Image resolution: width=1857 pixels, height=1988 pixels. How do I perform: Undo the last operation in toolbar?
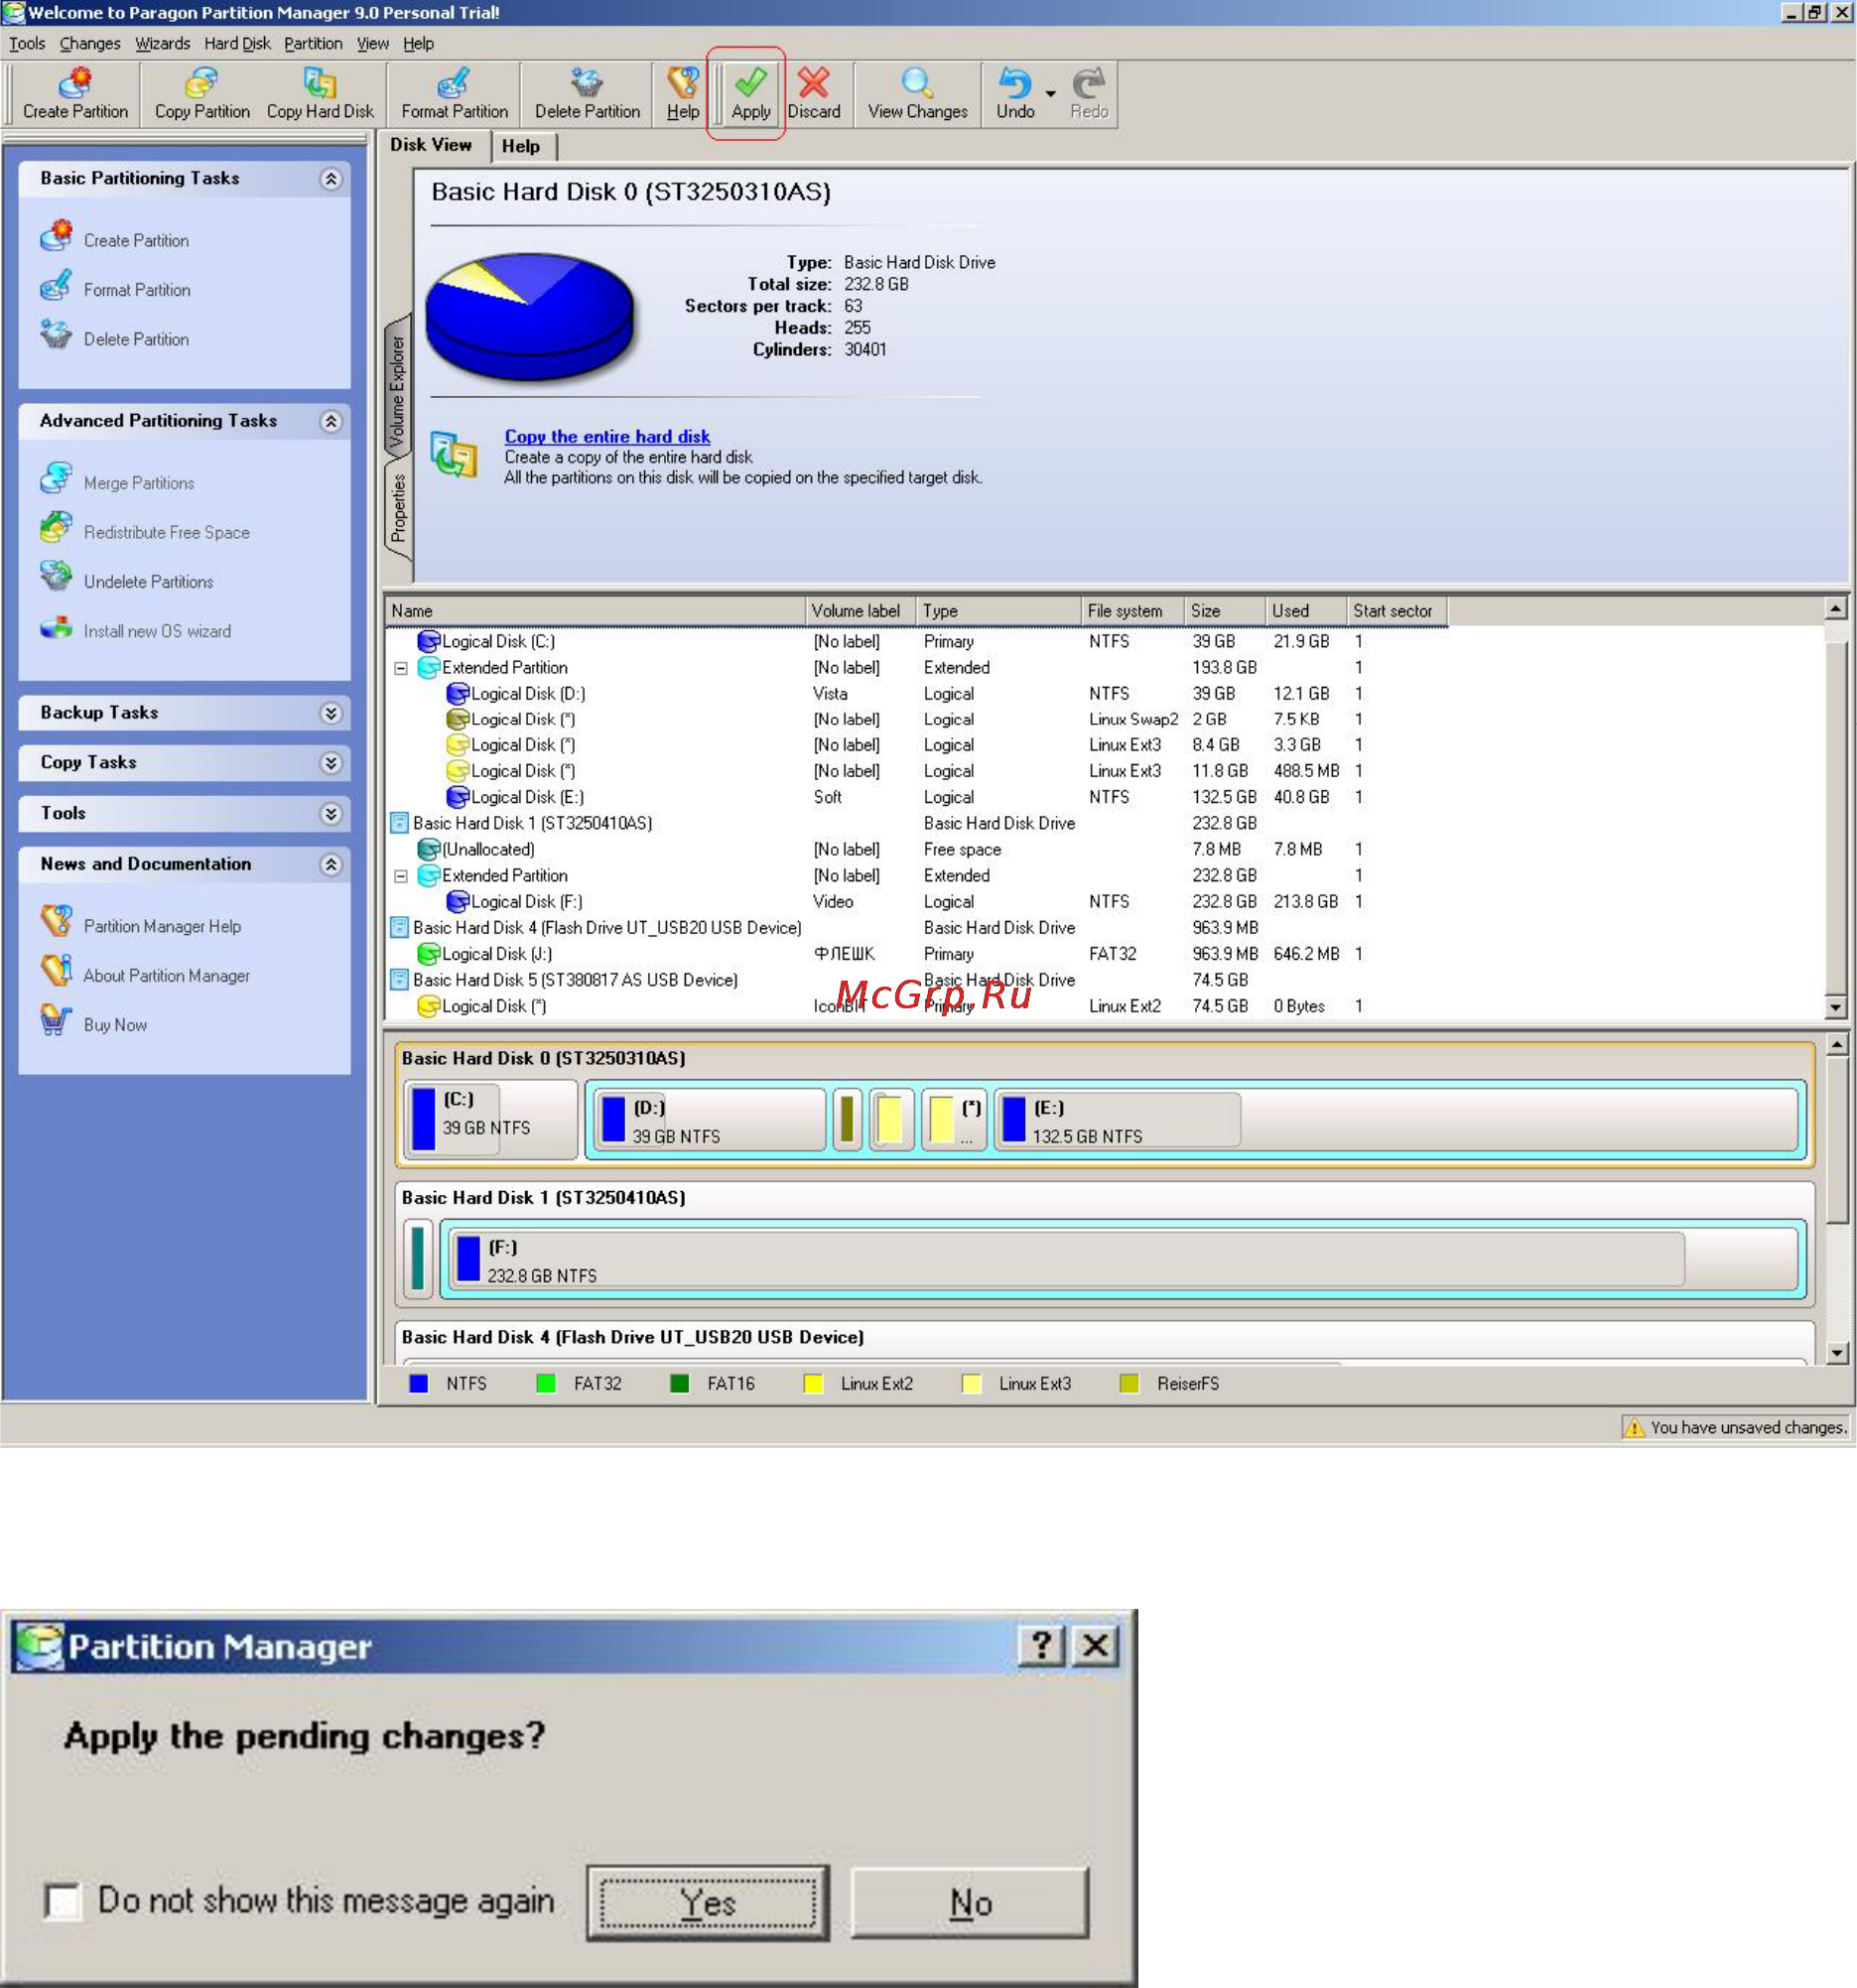tap(1015, 94)
